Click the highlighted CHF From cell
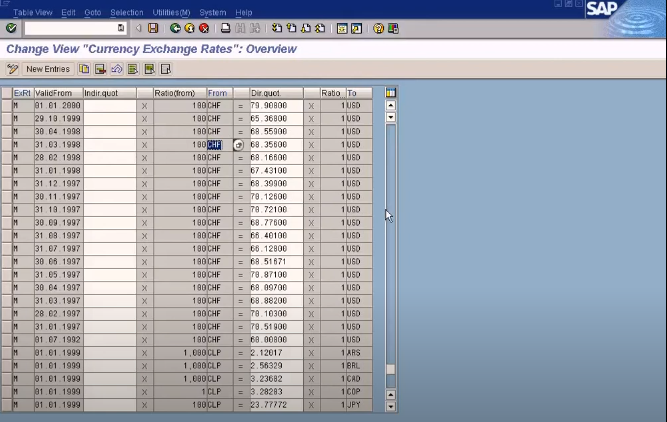Image resolution: width=667 pixels, height=422 pixels. tap(219, 145)
